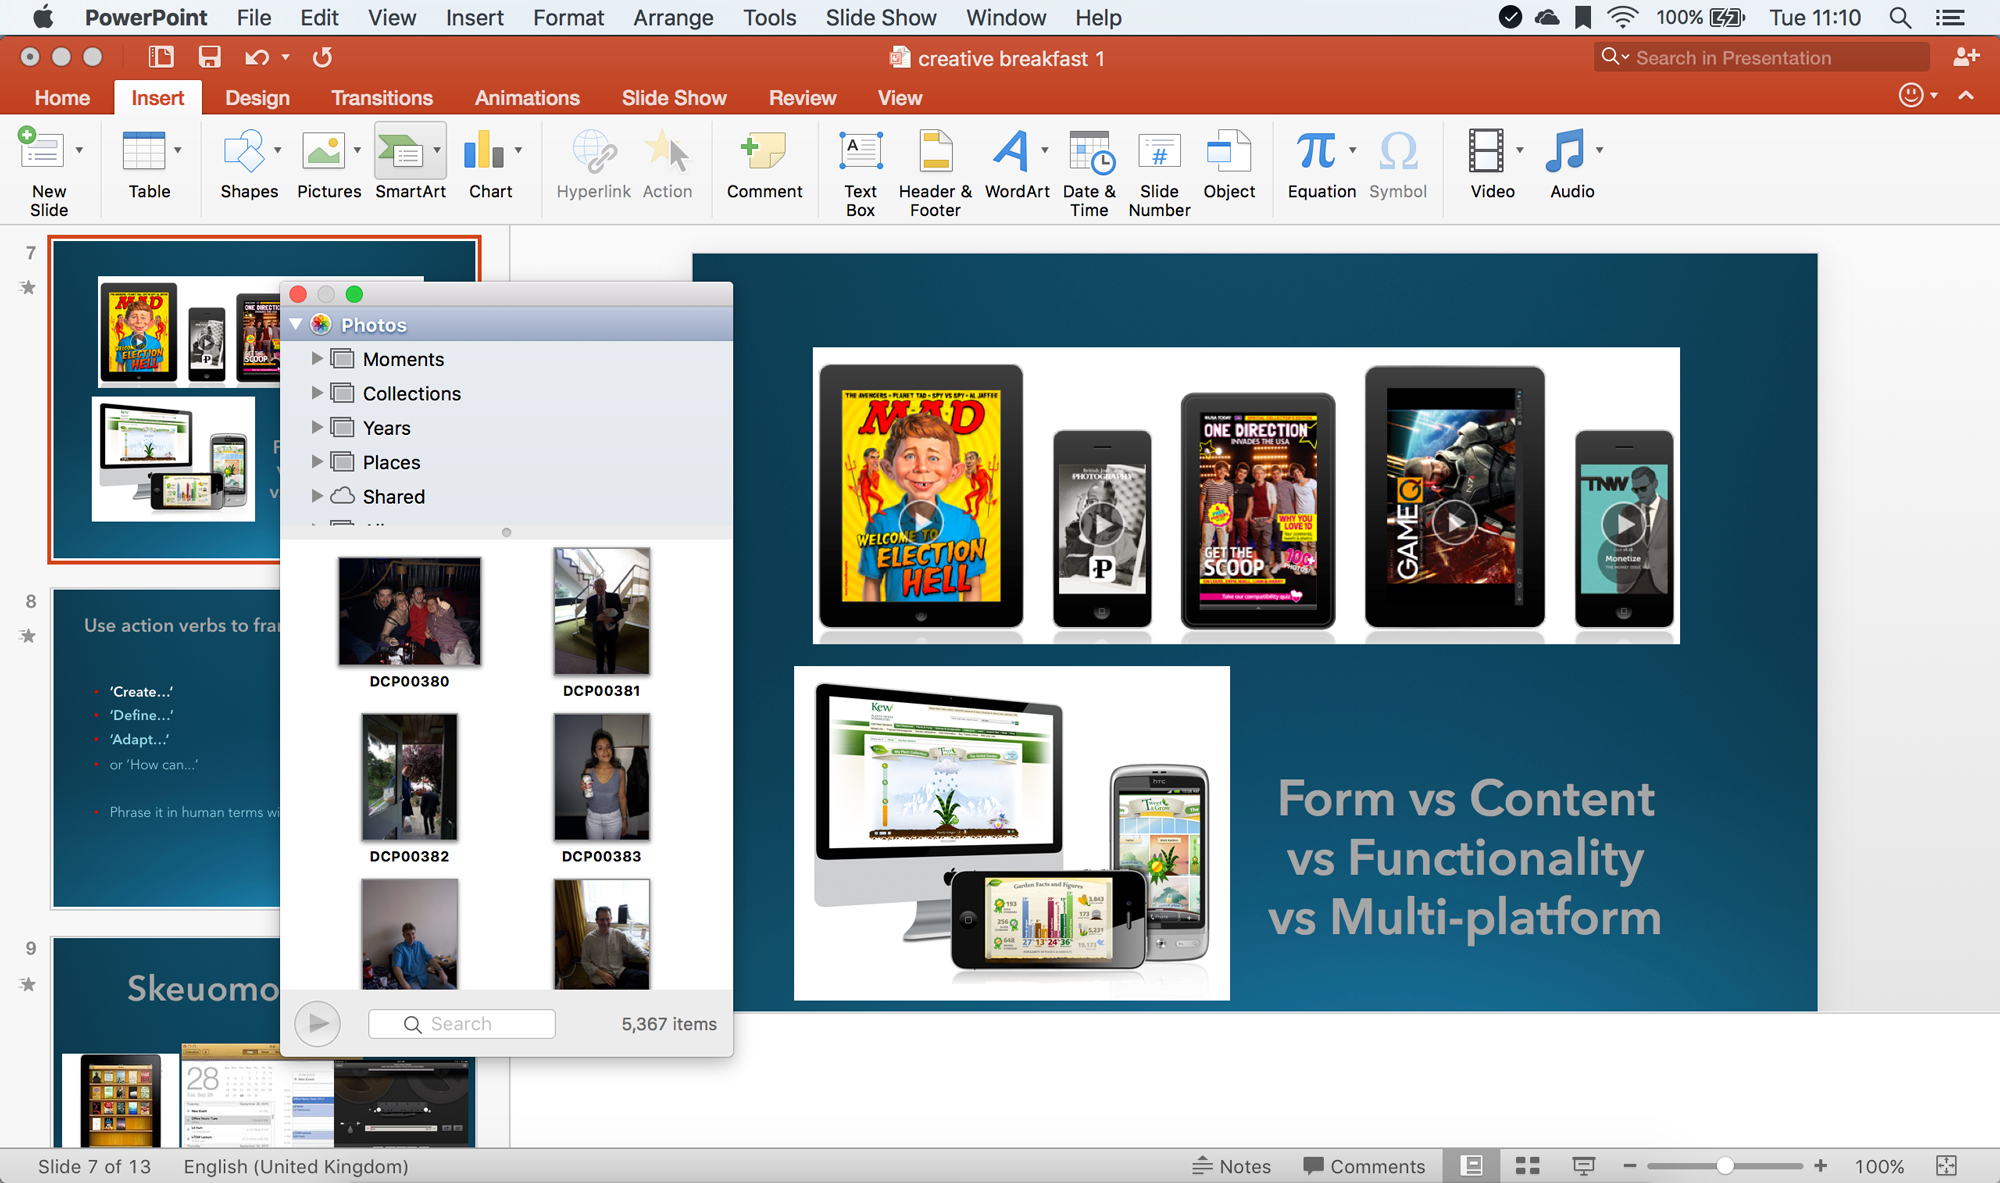Insert a Text Box
The image size is (2000, 1183).
pyautogui.click(x=859, y=165)
